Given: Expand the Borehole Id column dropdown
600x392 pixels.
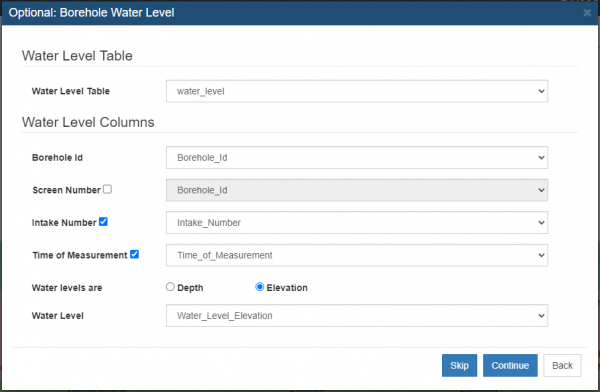Looking at the screenshot, I should (x=357, y=157).
